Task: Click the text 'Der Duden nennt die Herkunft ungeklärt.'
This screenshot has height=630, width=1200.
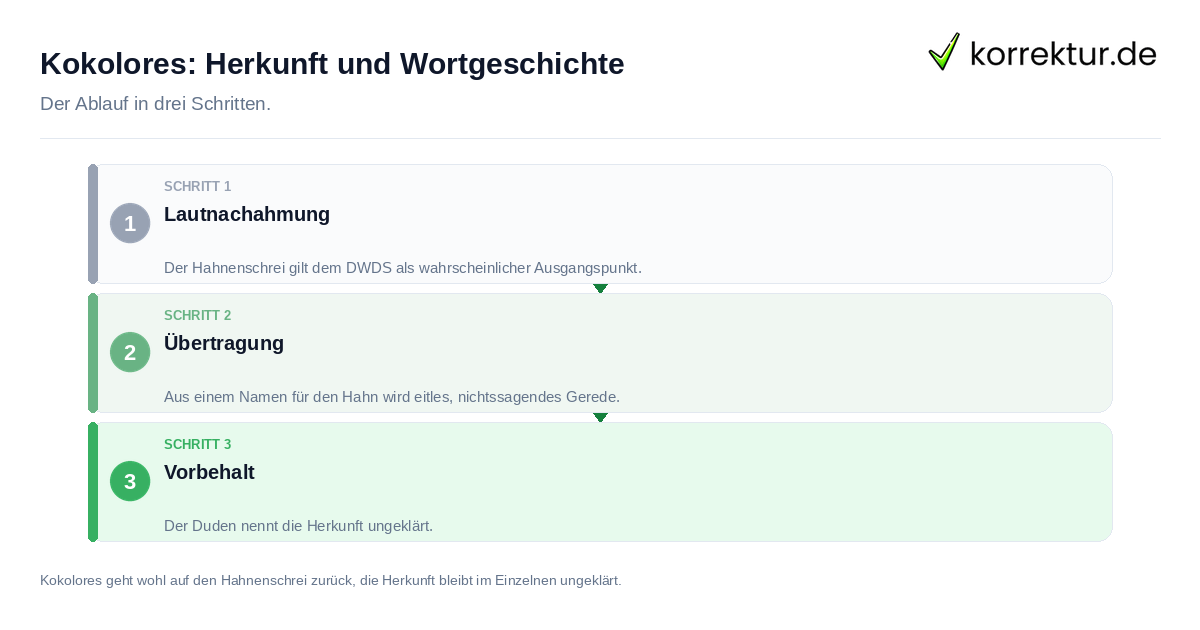Action: pyautogui.click(x=298, y=526)
